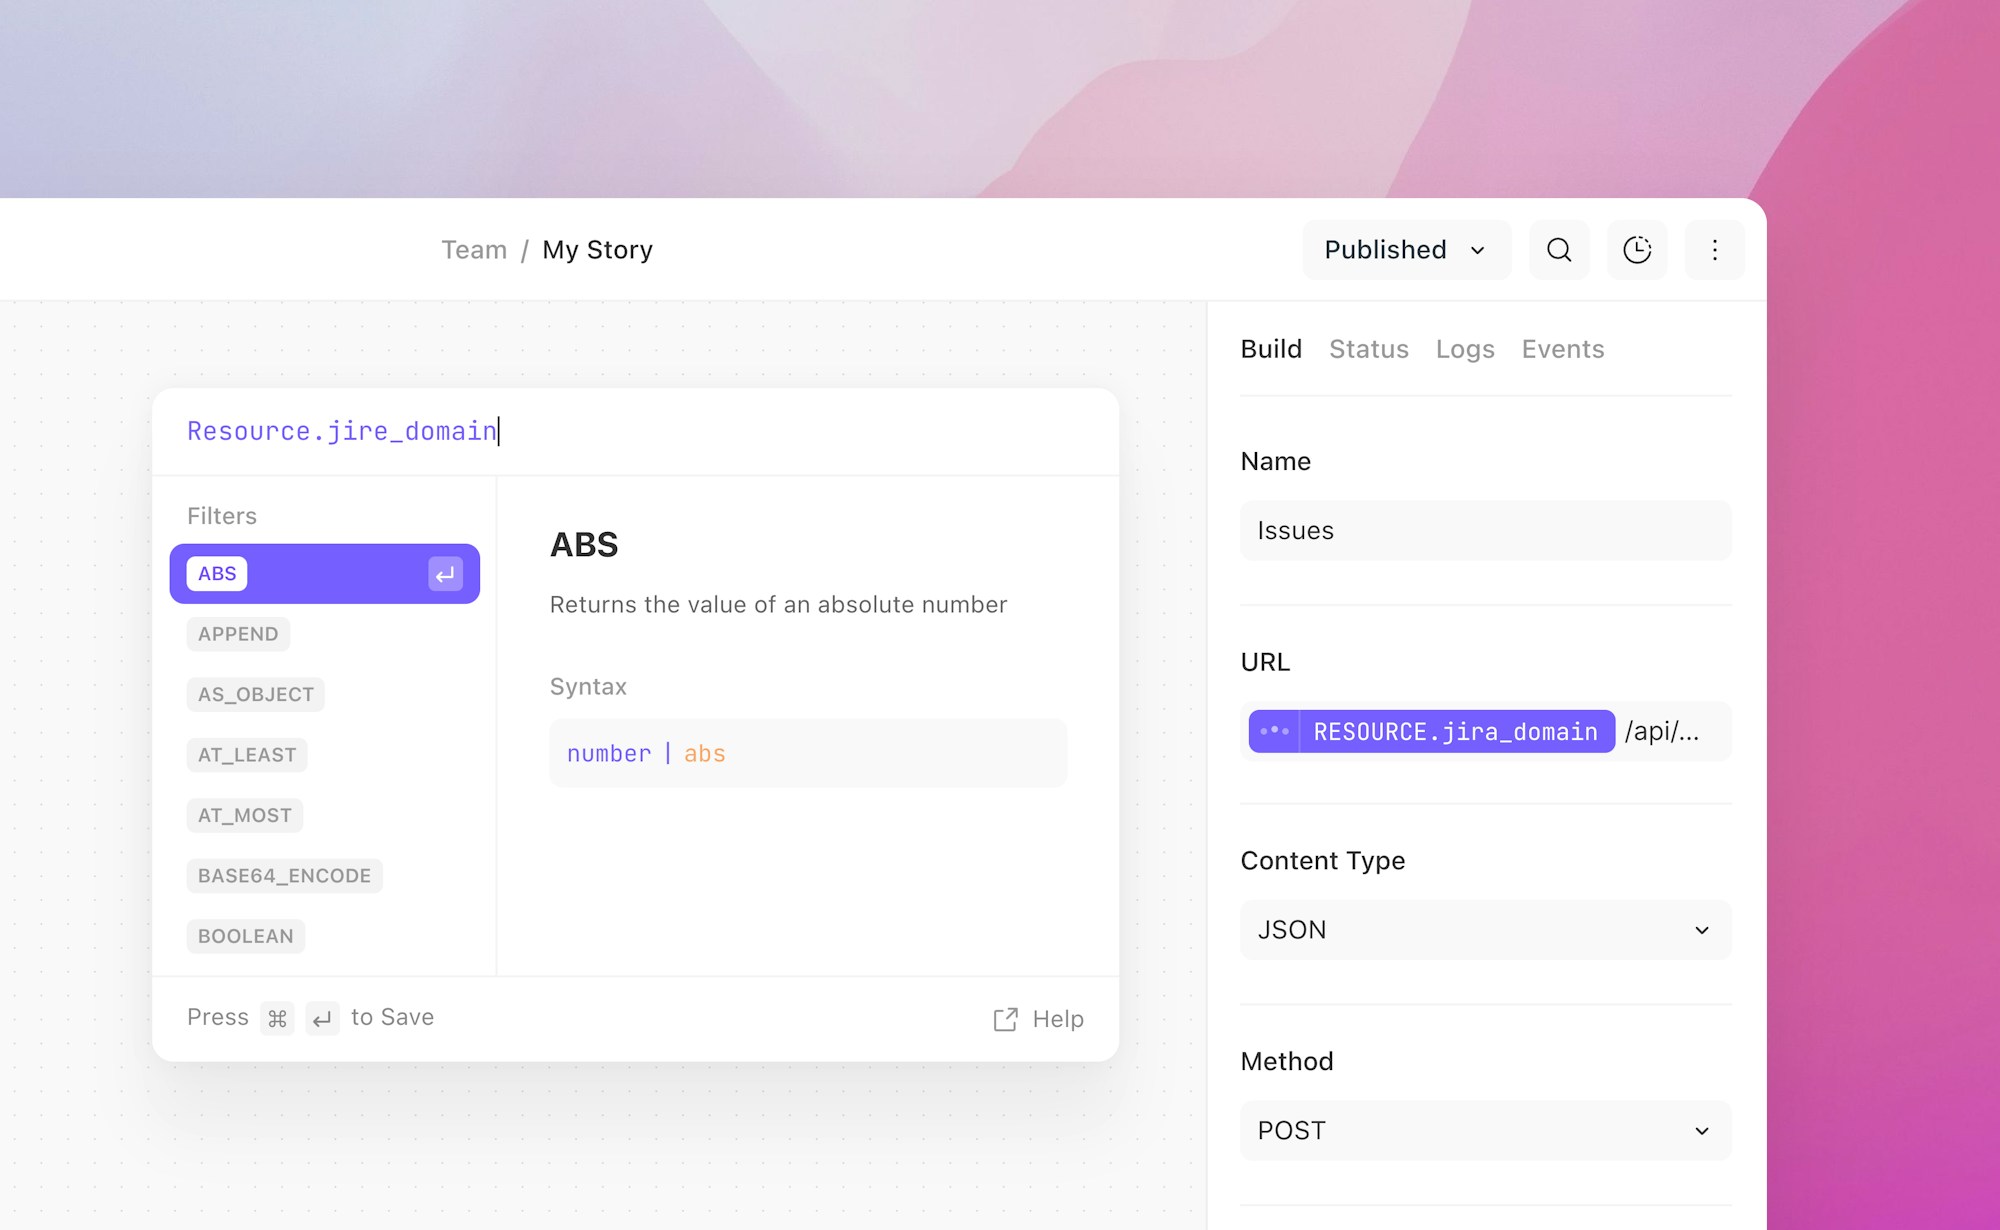Choose the AT_LEAST filter
The width and height of the screenshot is (2000, 1230).
point(247,755)
